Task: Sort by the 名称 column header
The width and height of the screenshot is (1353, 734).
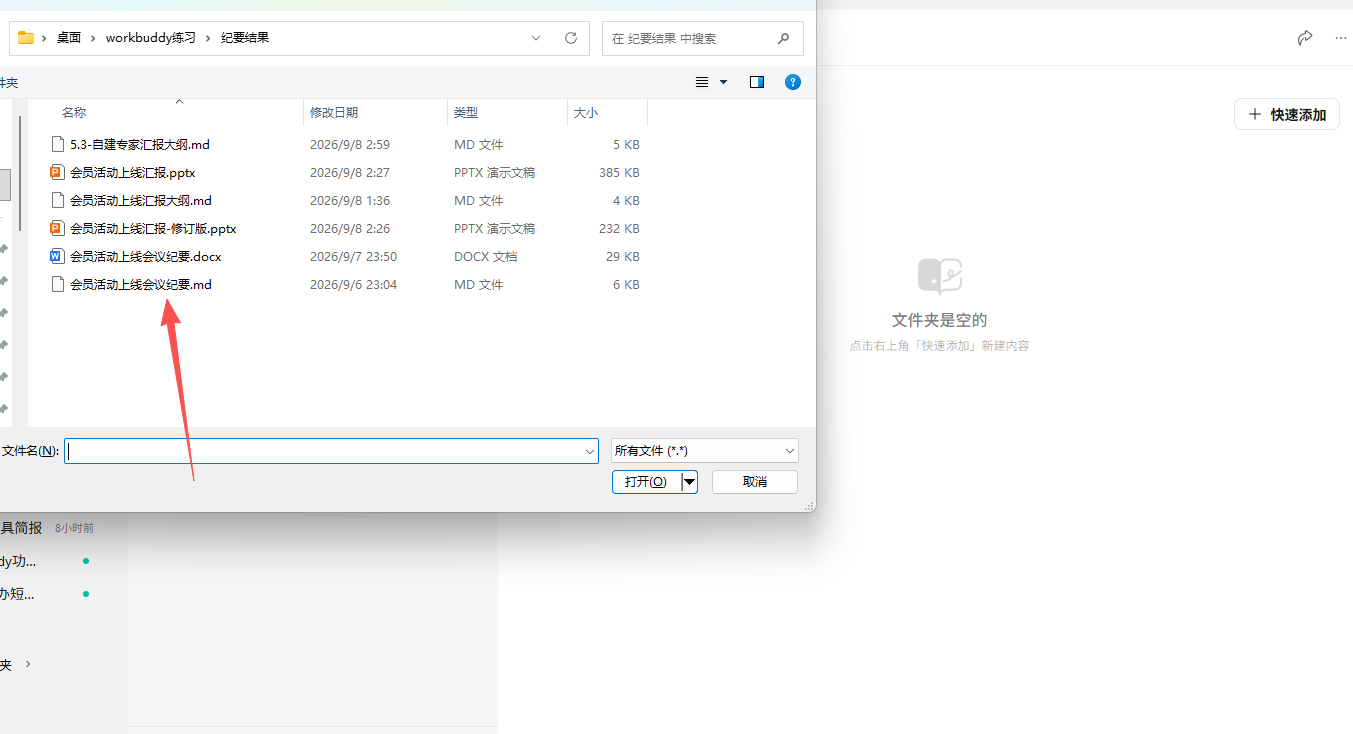Action: (74, 113)
